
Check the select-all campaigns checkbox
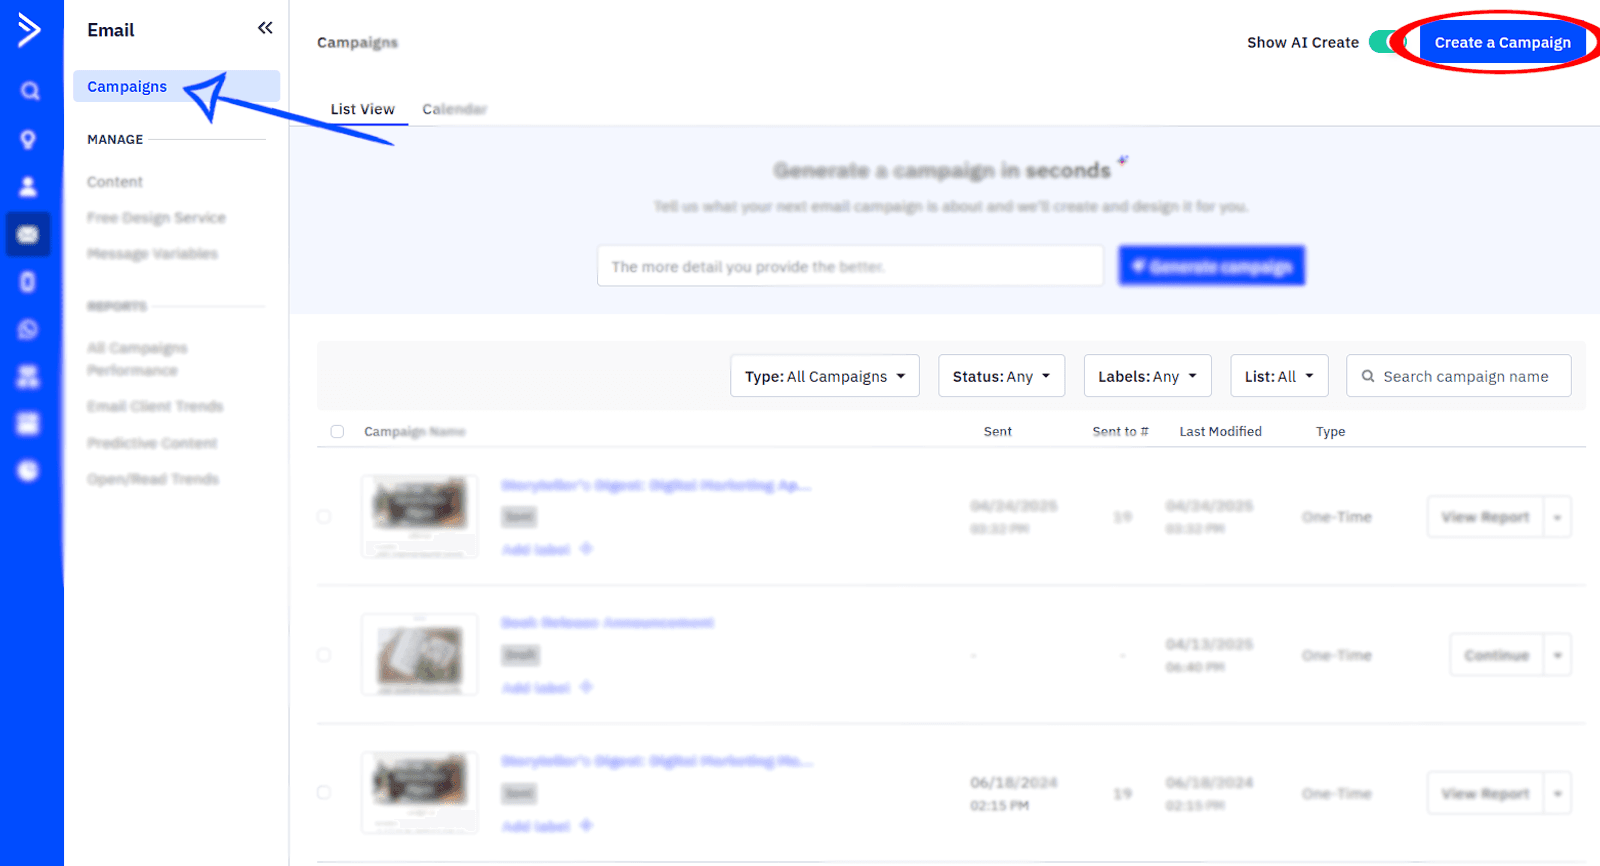point(337,432)
